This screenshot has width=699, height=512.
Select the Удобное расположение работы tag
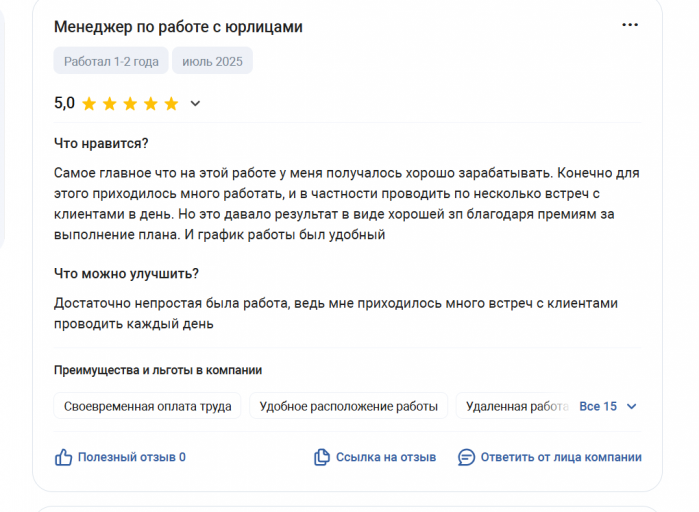point(349,406)
